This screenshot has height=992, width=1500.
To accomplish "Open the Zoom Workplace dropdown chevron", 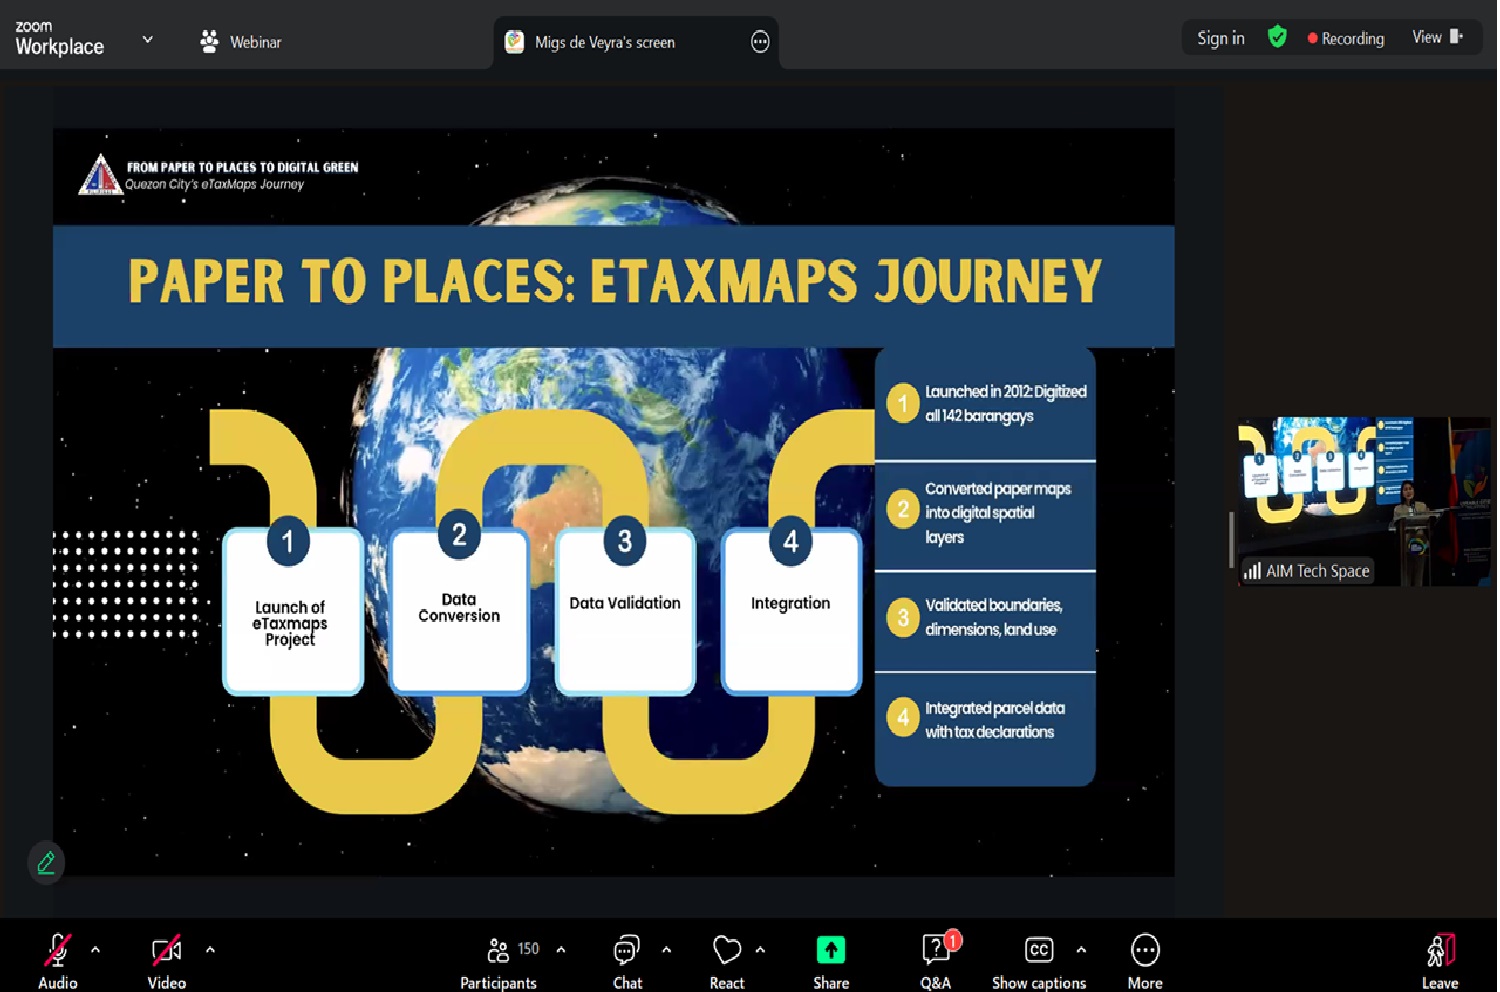I will pos(148,40).
